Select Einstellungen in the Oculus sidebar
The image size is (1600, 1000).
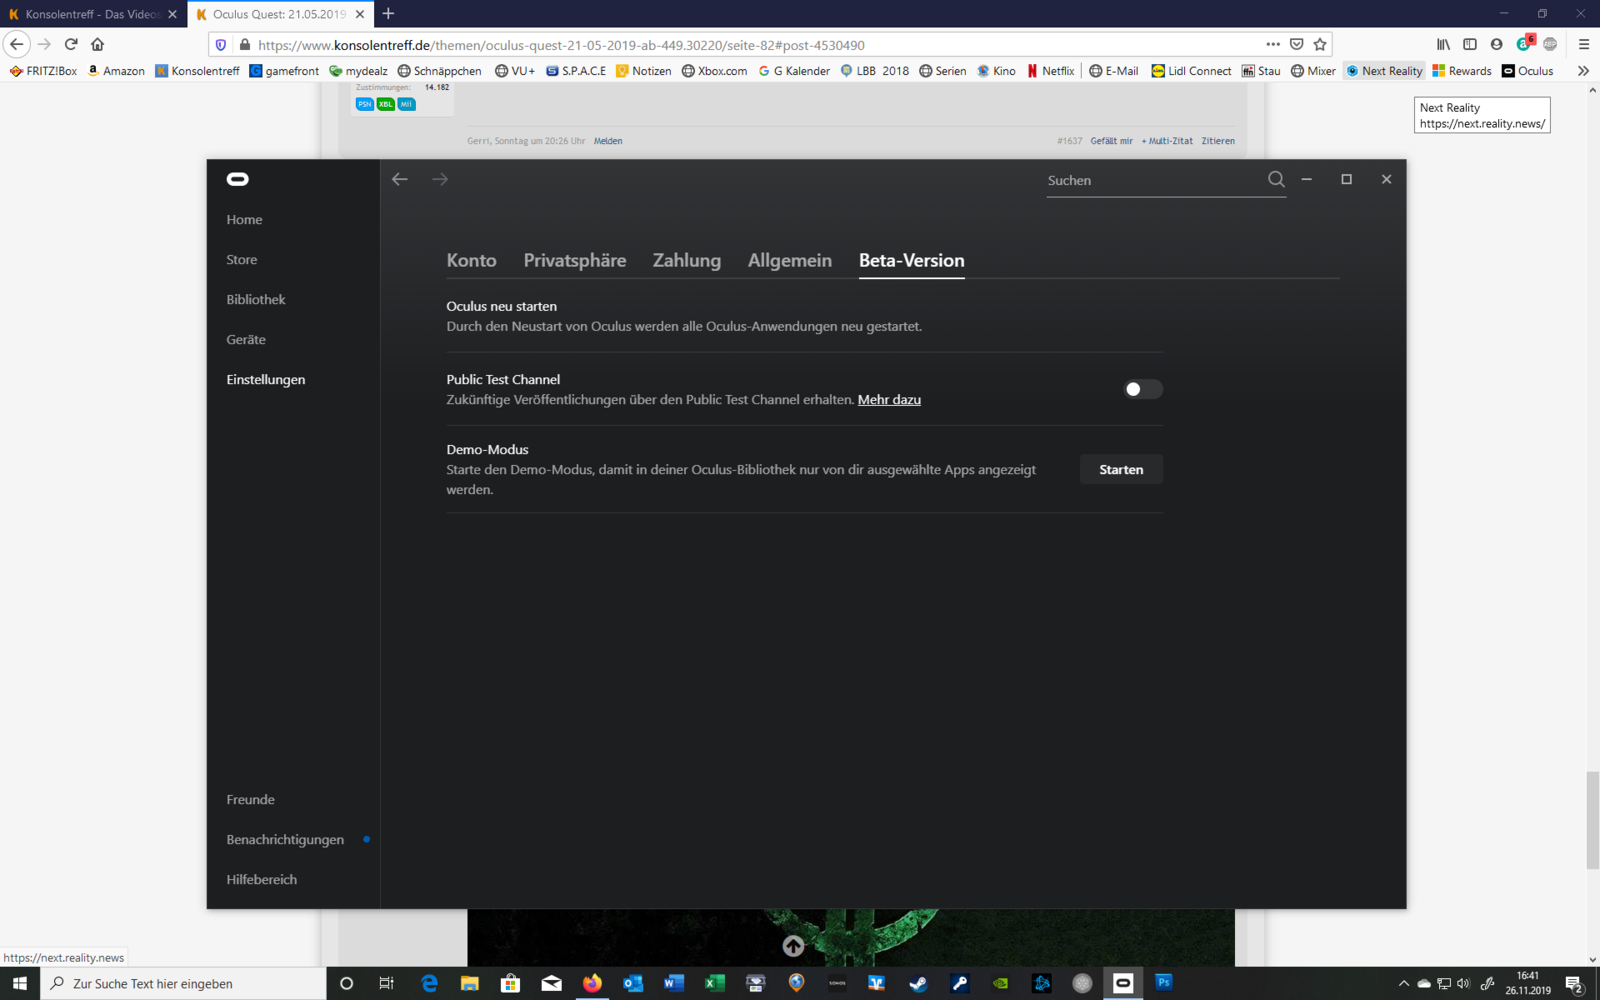tap(266, 380)
